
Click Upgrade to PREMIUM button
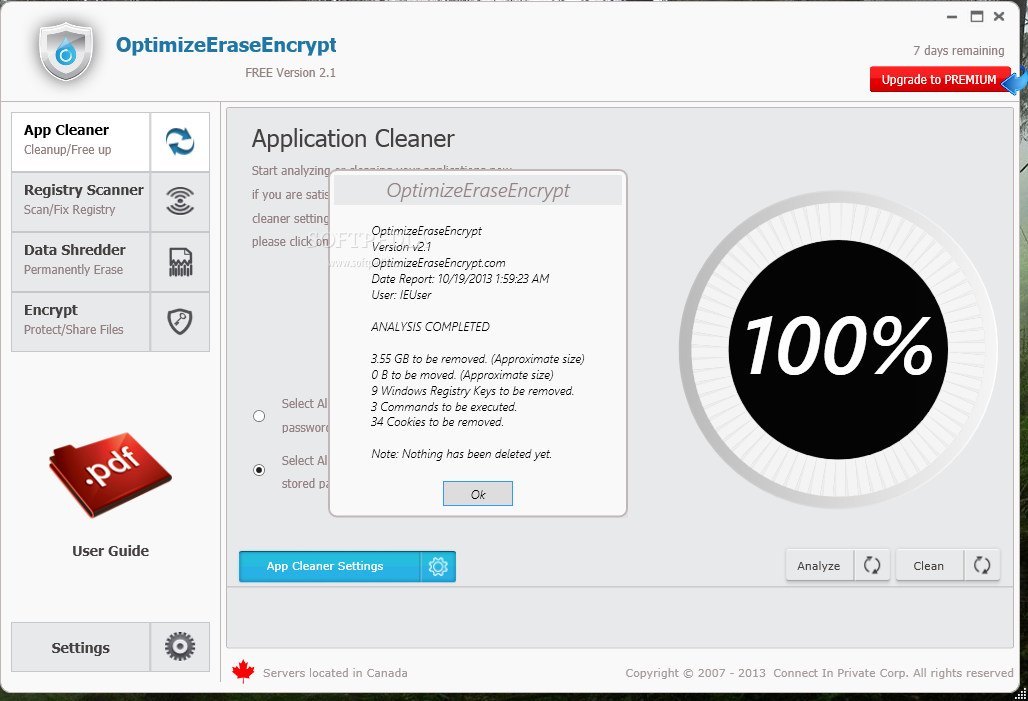coord(939,79)
